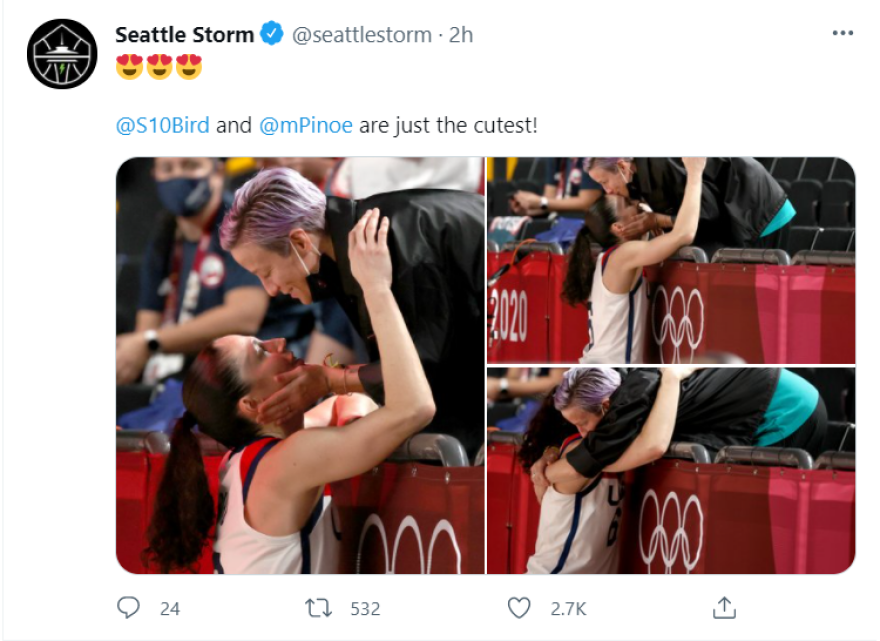Open share options via upload arrow icon
The width and height of the screenshot is (880, 641).
pos(724,607)
